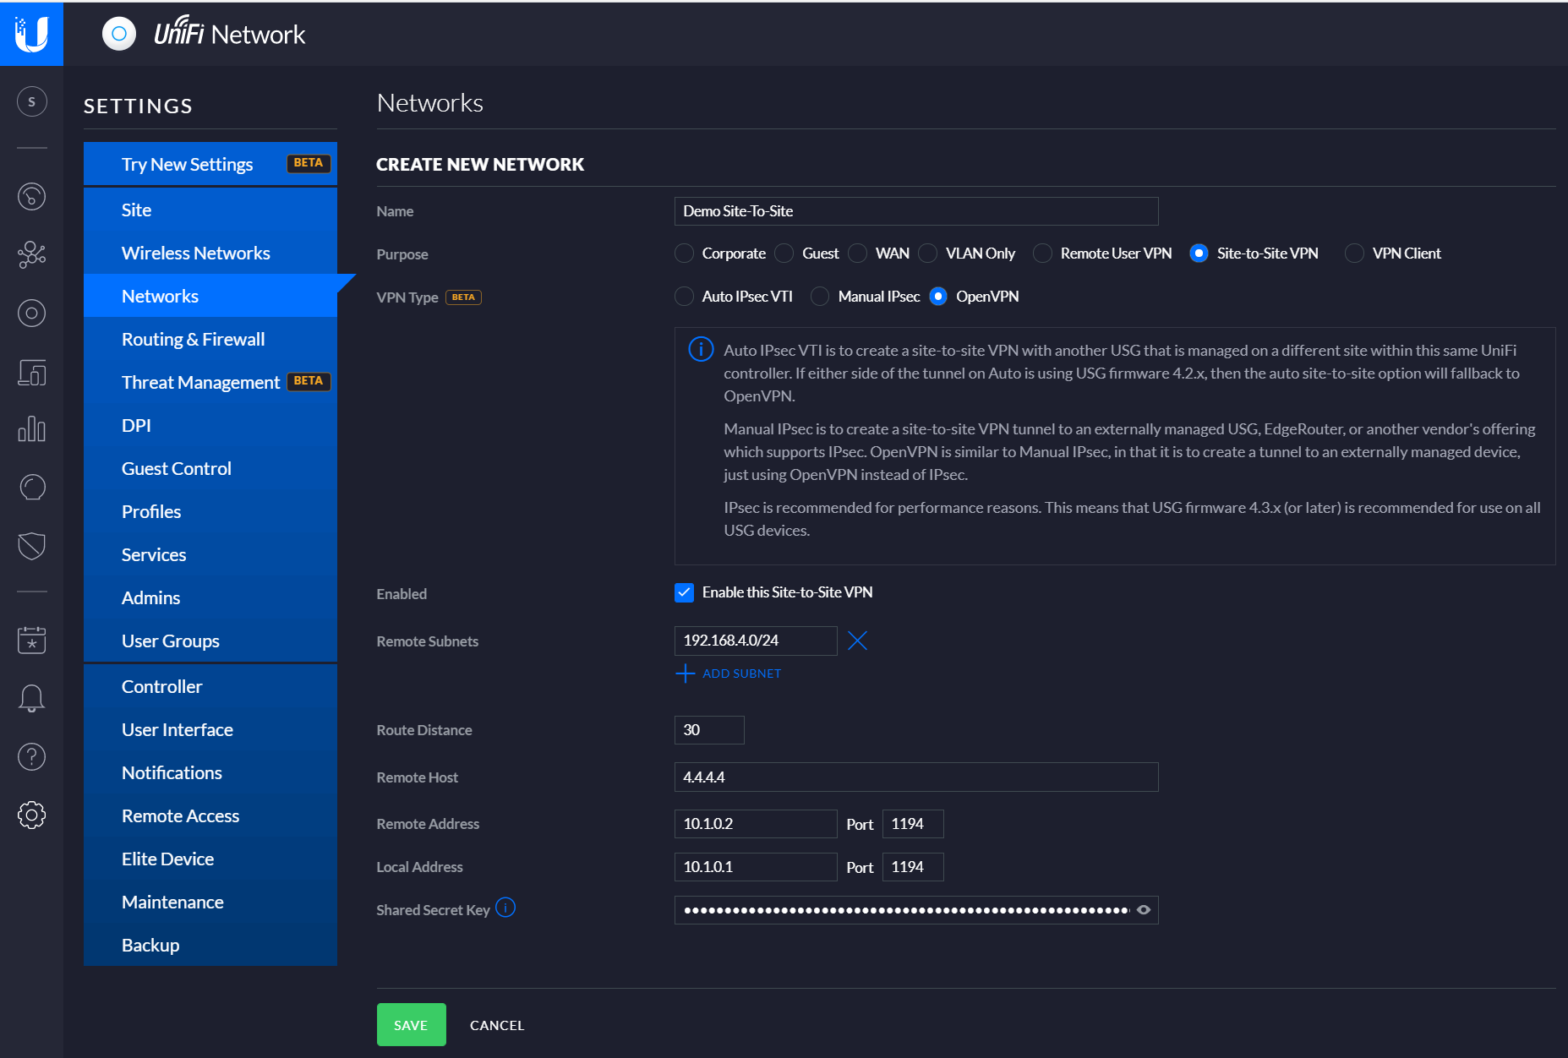This screenshot has width=1568, height=1058.
Task: Select the Site-to-Site VPN radio button
Action: click(1199, 253)
